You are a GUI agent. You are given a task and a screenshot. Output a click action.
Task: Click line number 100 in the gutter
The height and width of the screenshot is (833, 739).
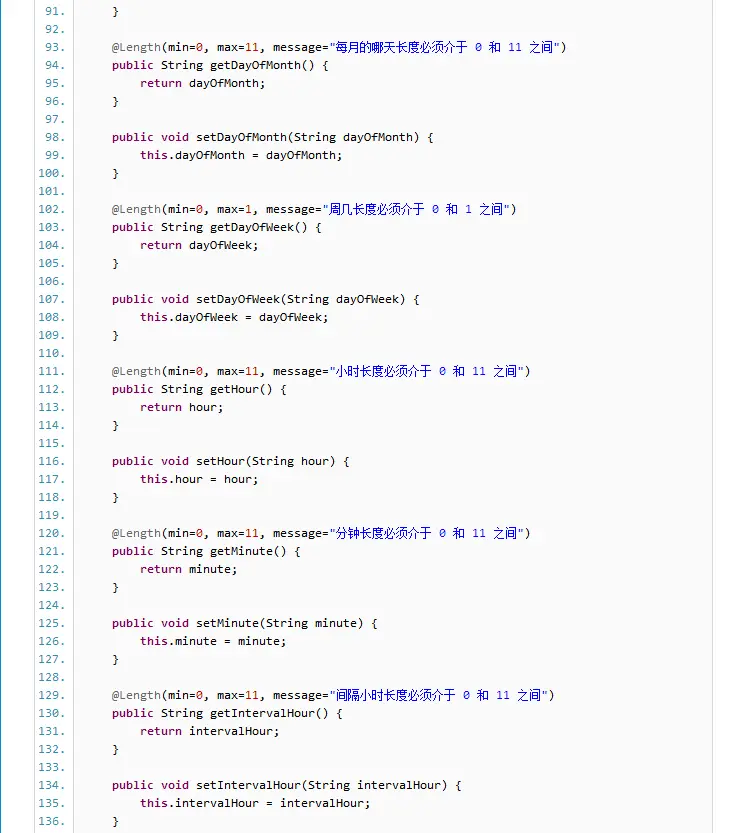[x=52, y=173]
